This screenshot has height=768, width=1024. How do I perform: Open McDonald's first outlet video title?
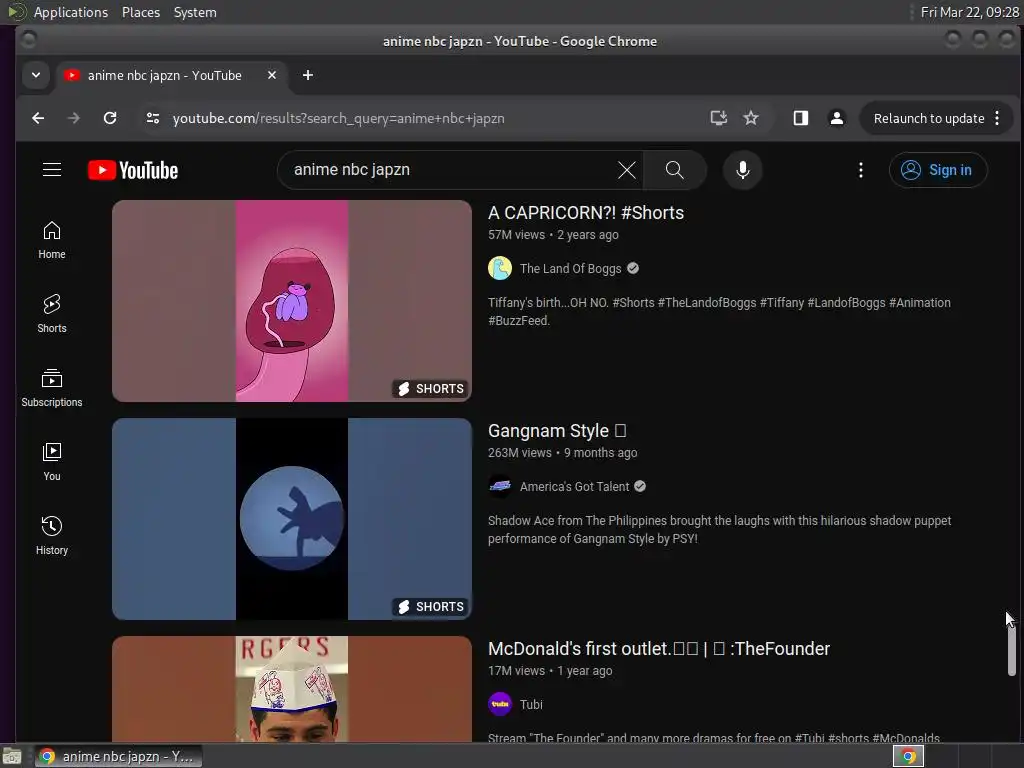[659, 648]
